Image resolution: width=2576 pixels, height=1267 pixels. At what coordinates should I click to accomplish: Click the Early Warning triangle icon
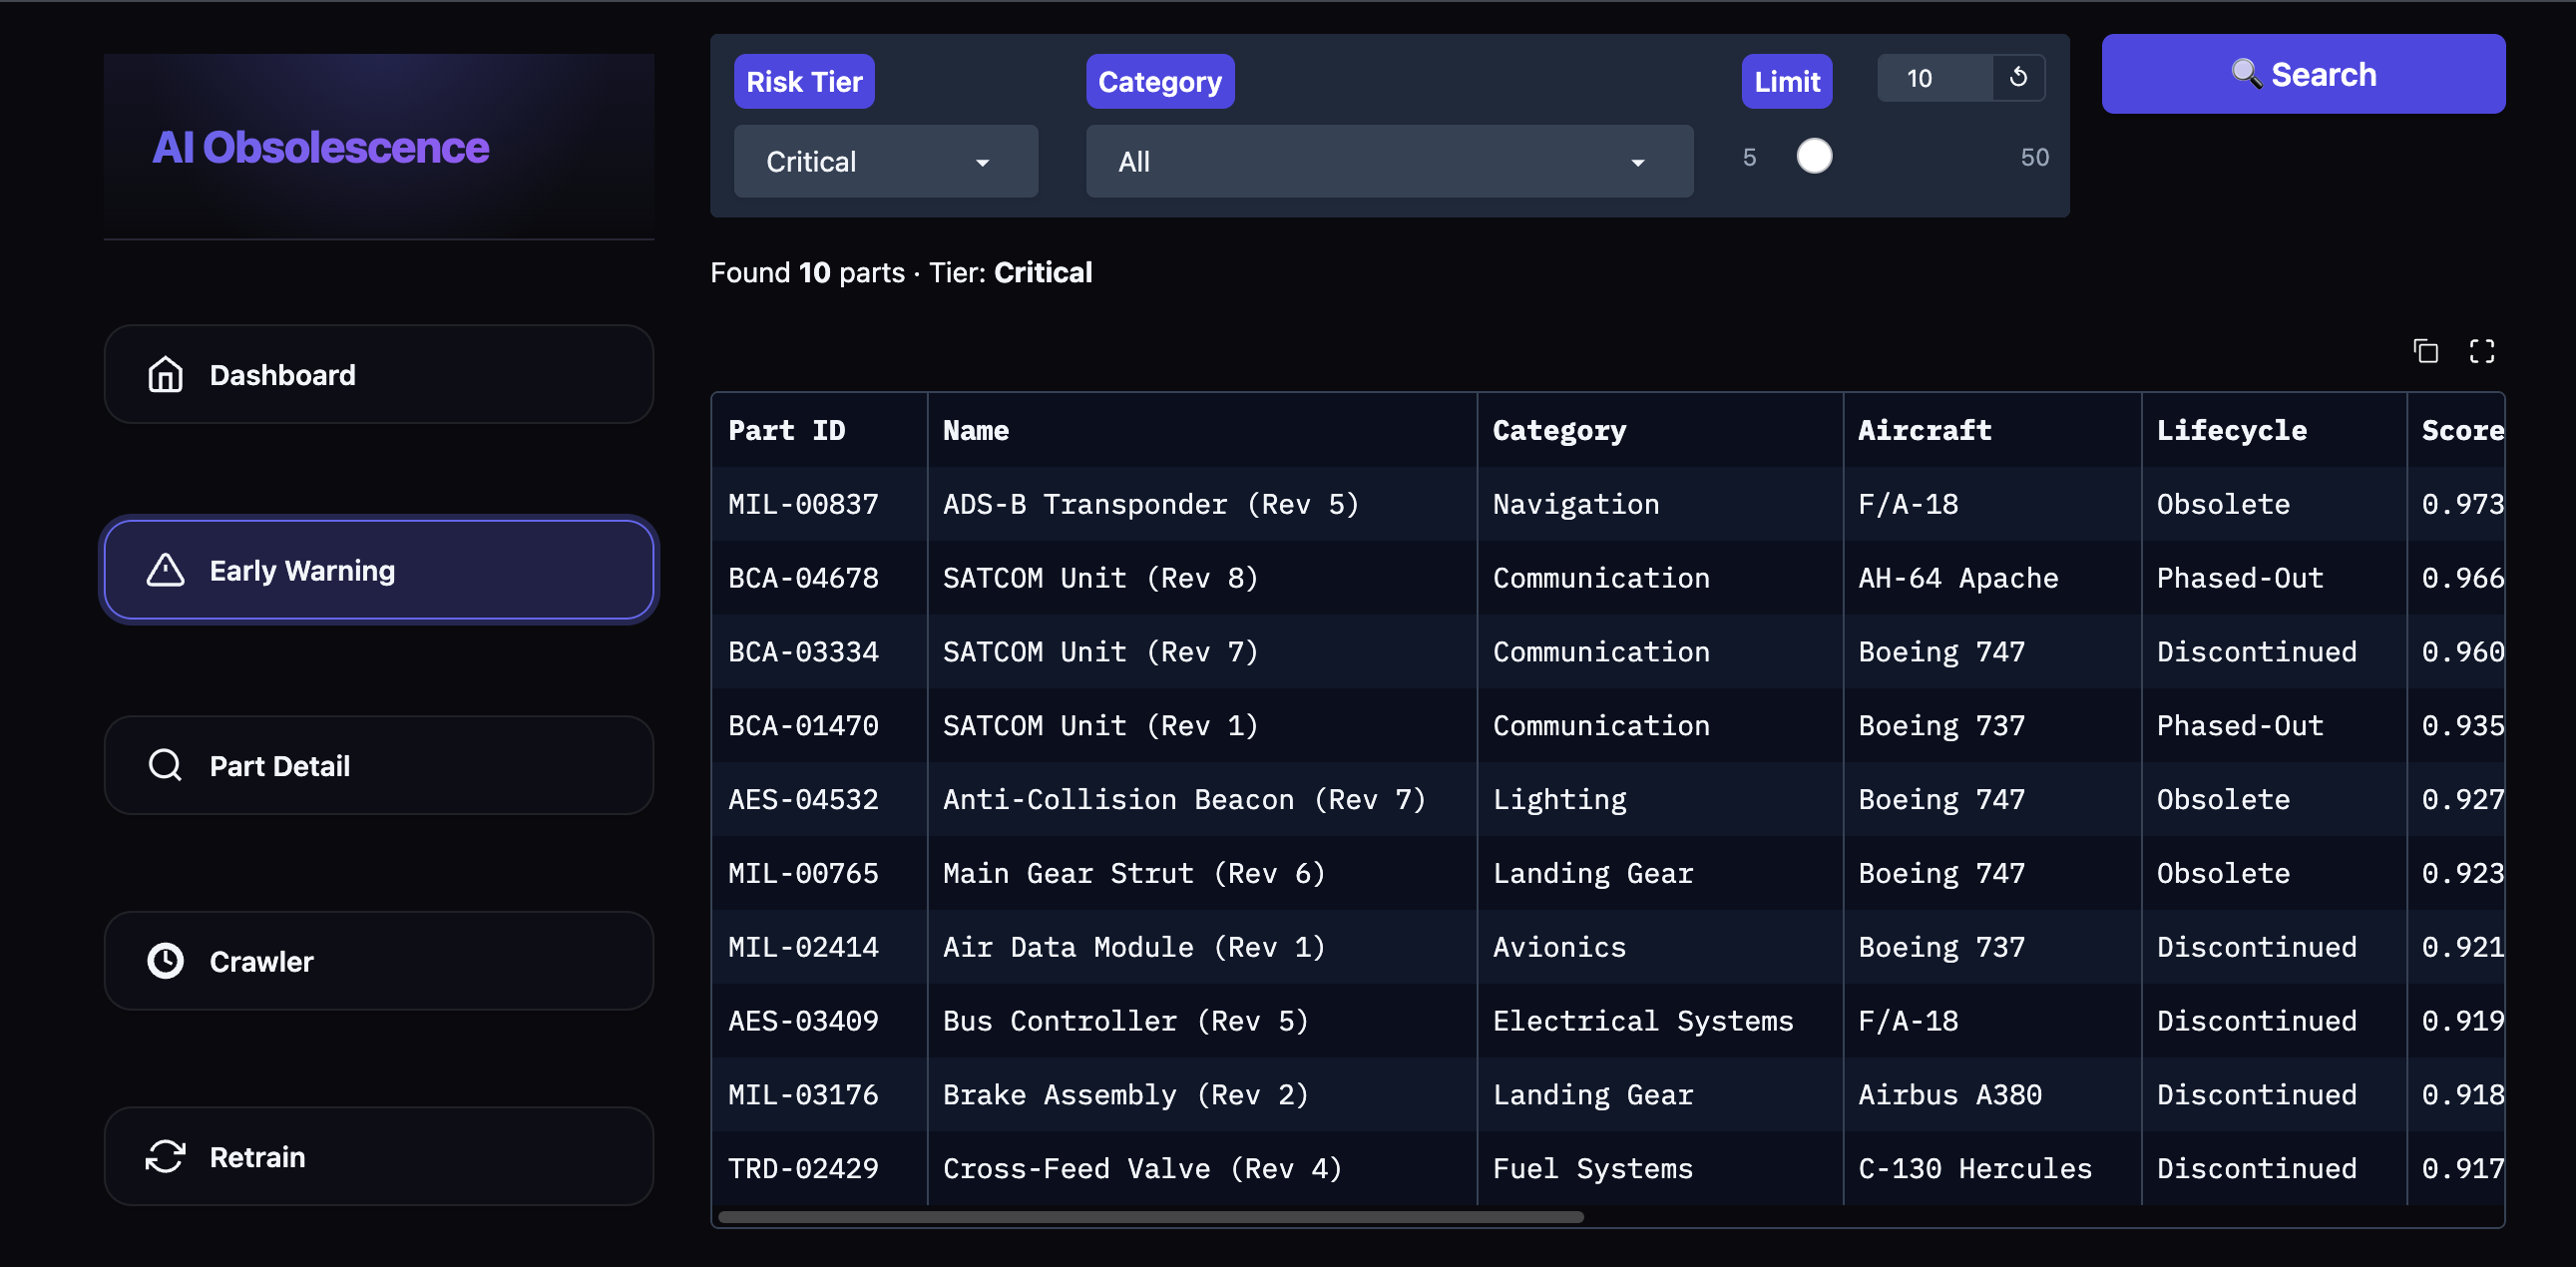[165, 570]
